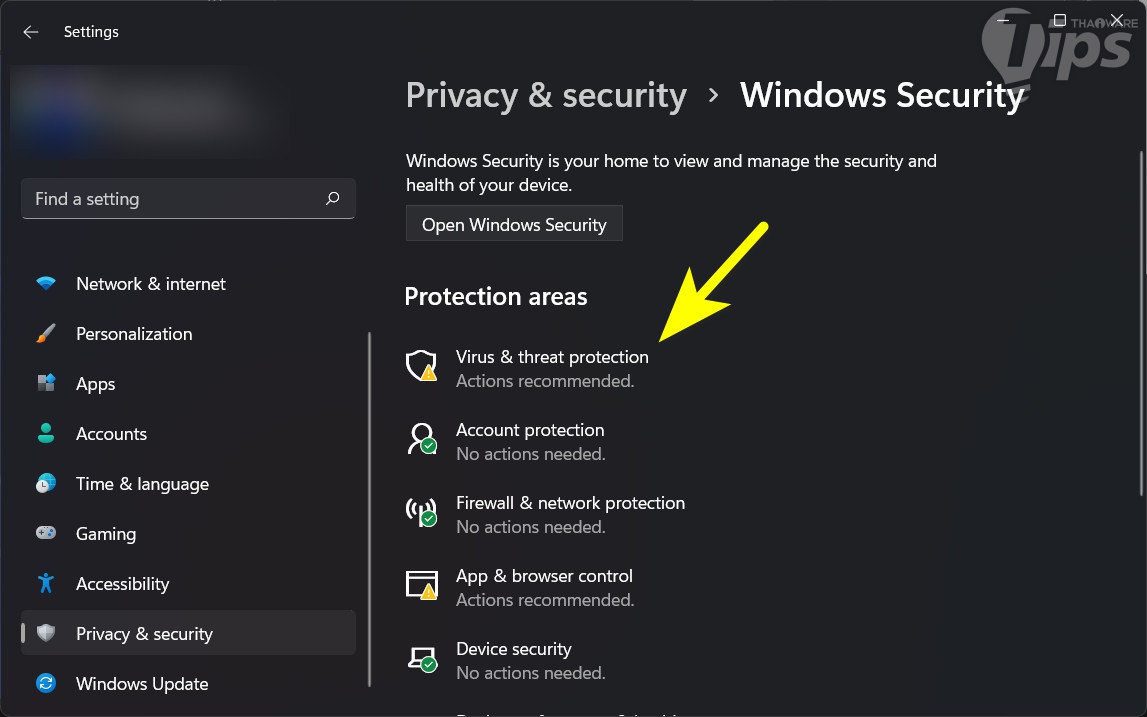Open Virus & threat protection area

(552, 357)
